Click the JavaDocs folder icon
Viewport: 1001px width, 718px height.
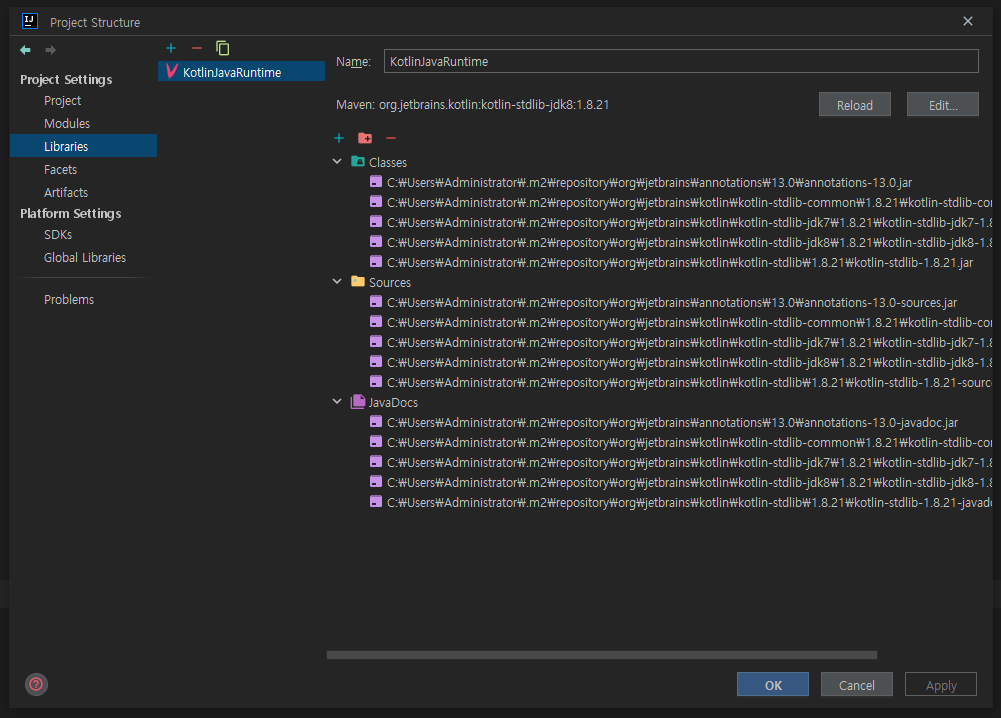[x=358, y=401]
